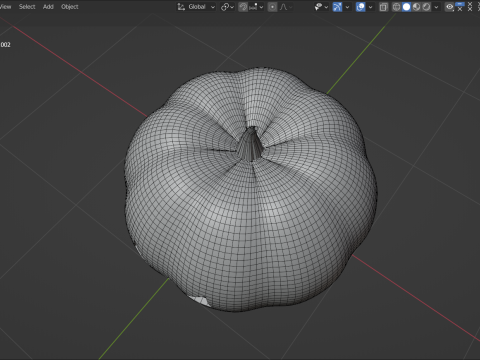Open Global transform orientation dropdown
The image size is (480, 360).
[196, 7]
